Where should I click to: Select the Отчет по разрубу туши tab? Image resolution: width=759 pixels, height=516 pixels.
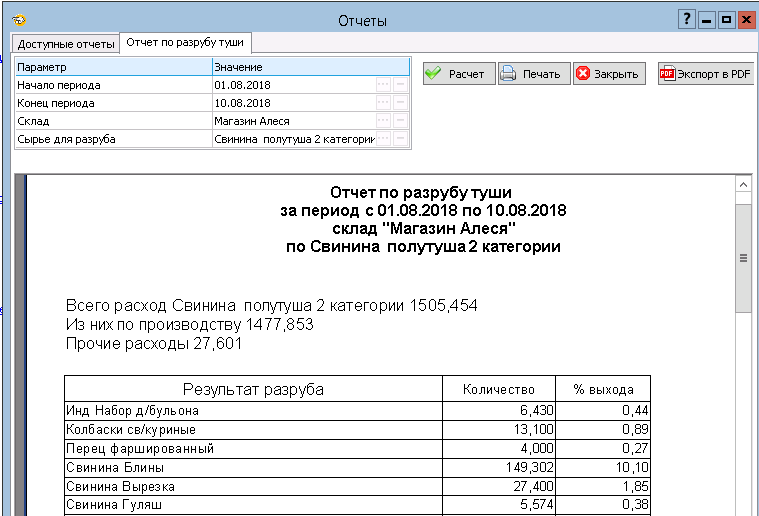tap(185, 43)
